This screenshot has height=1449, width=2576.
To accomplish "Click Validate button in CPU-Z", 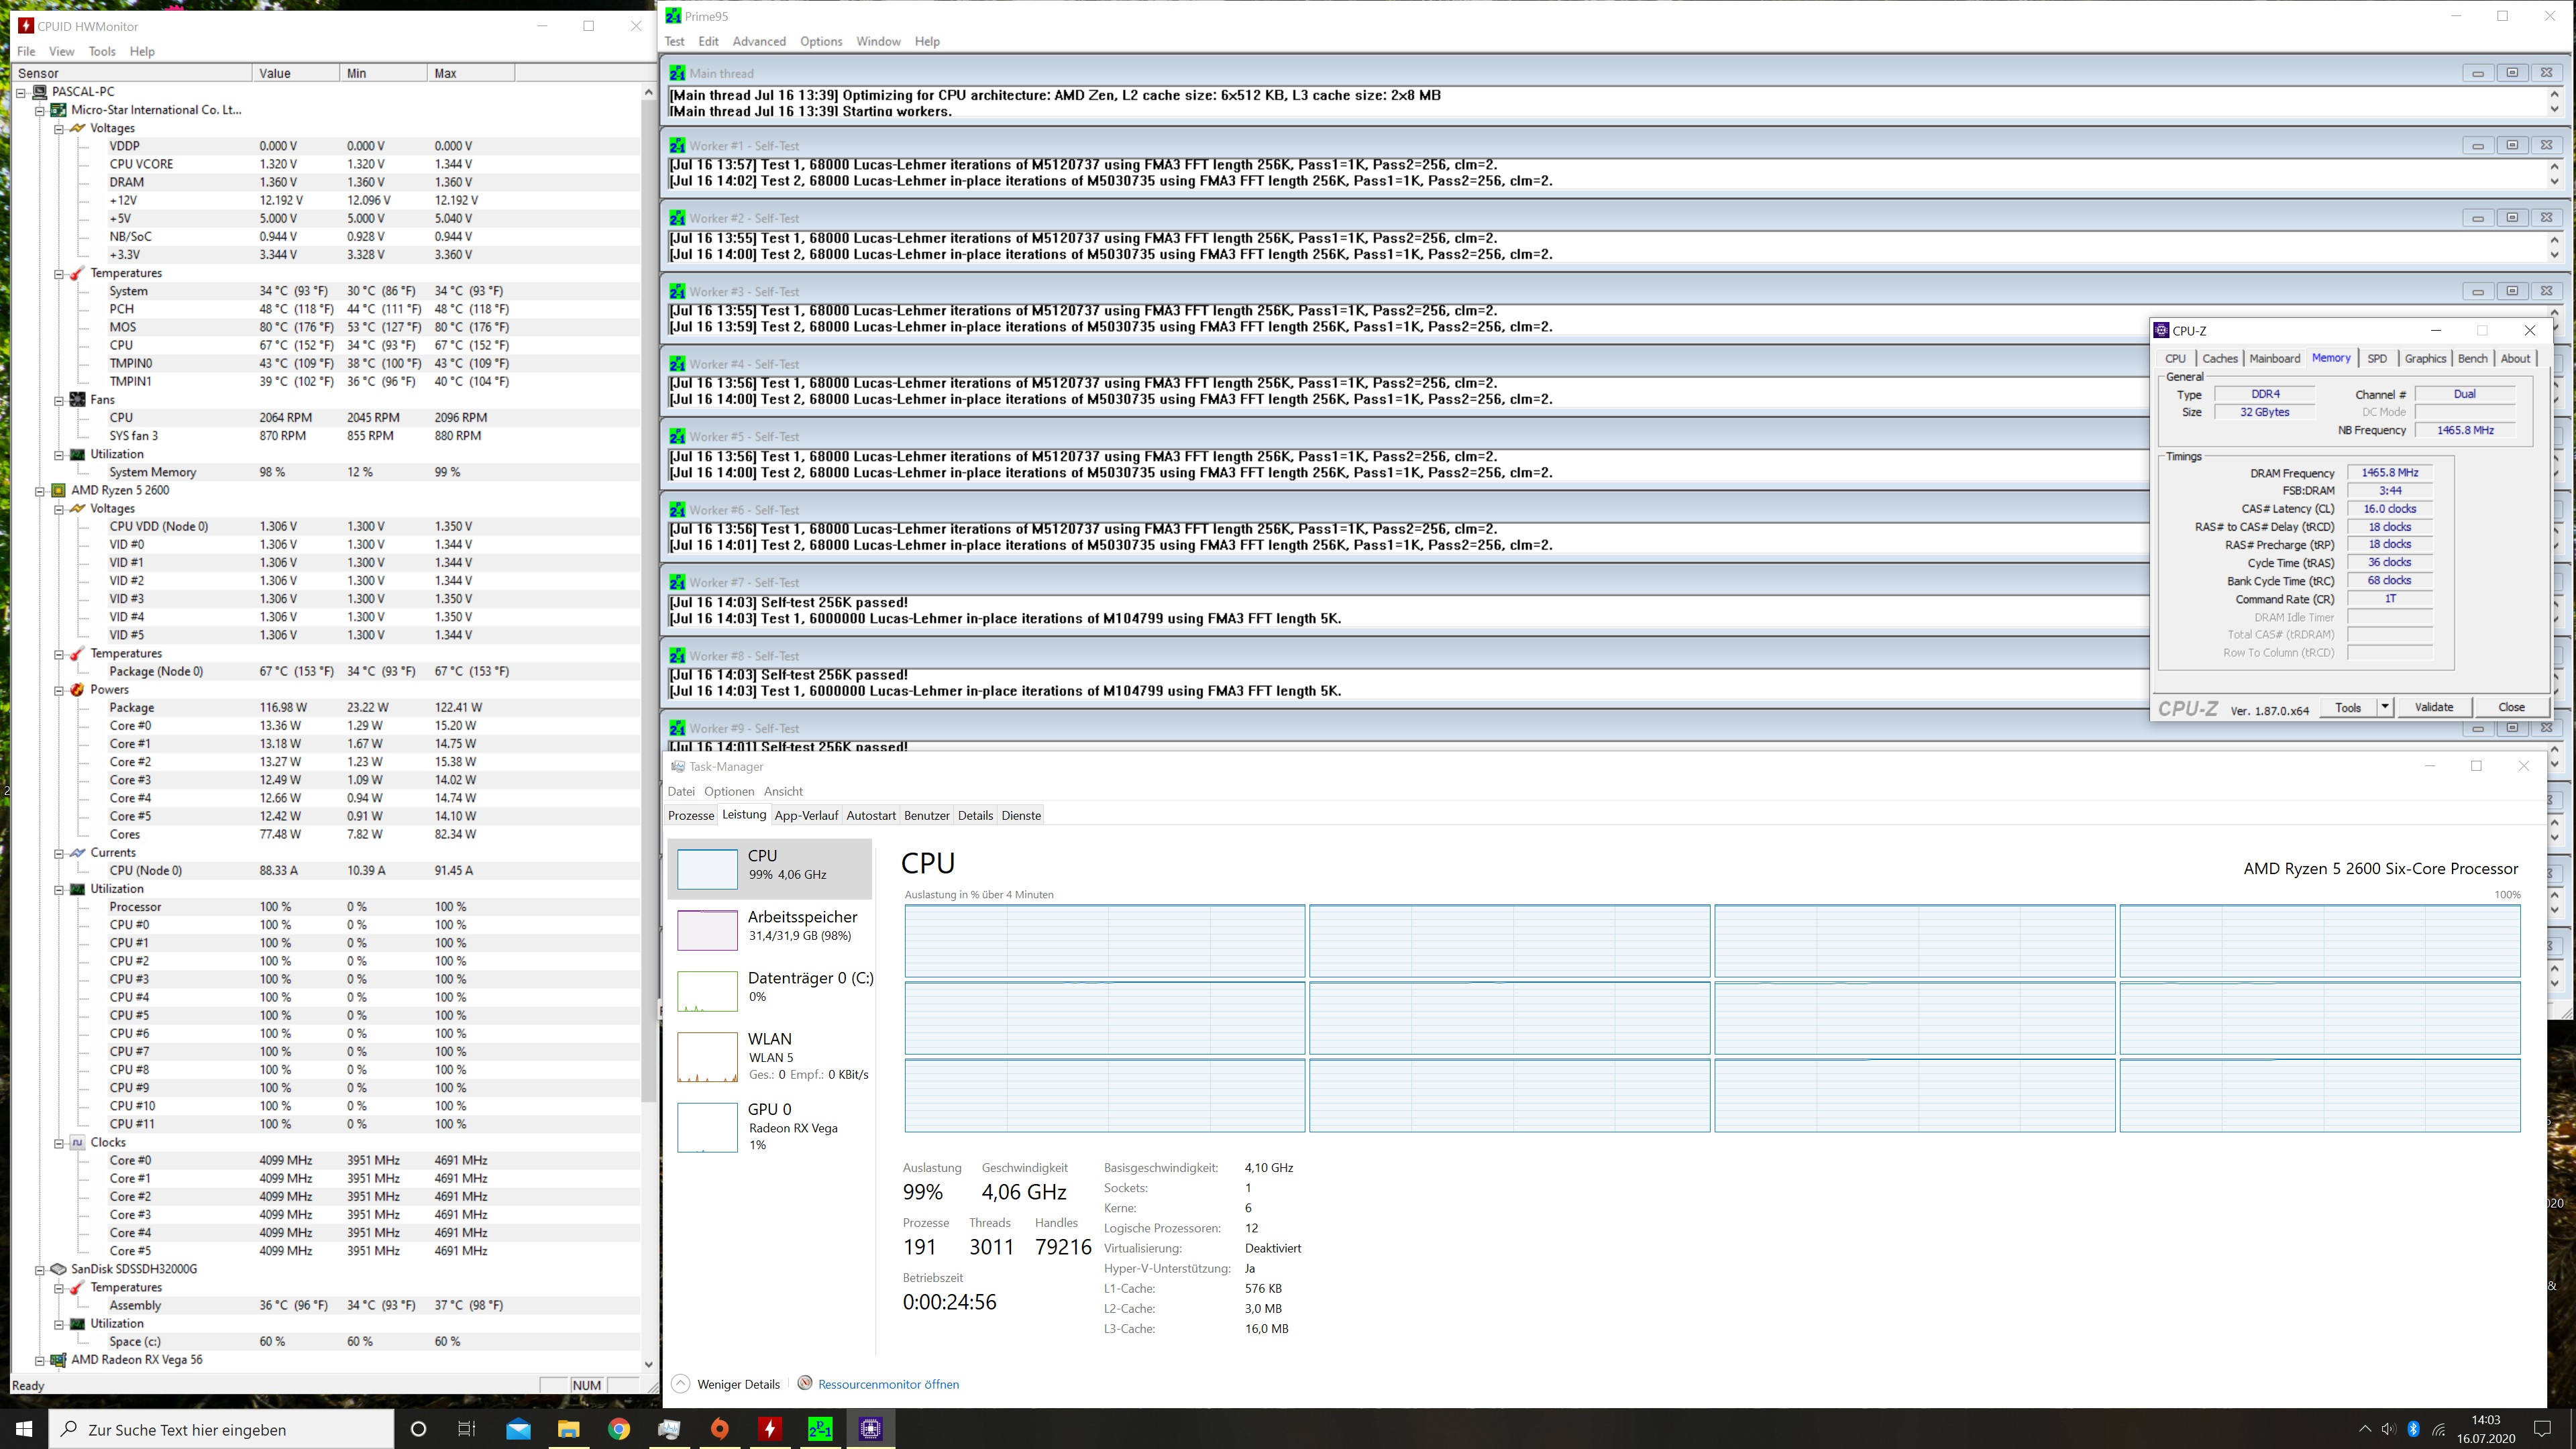I will tap(2433, 707).
